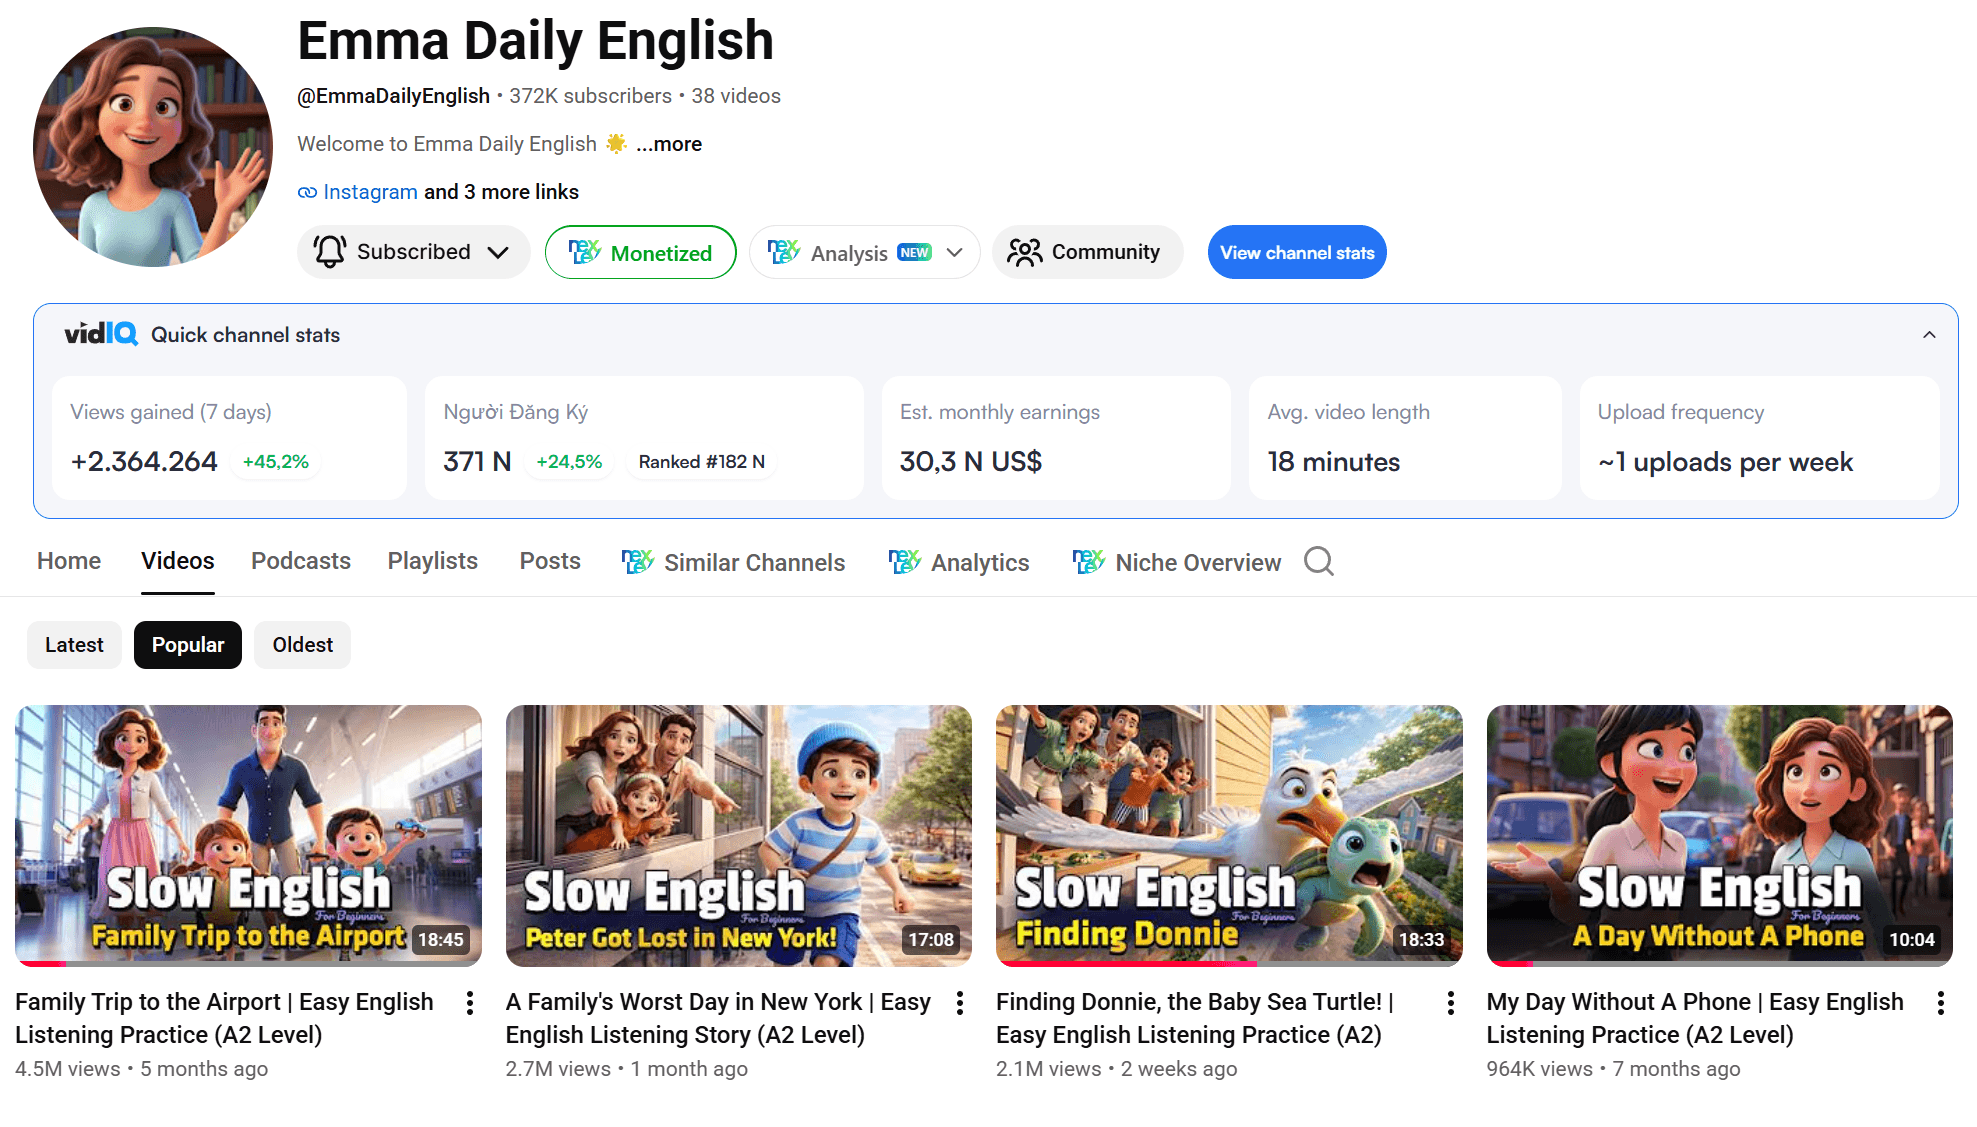Open the Niche Overview tab
The image size is (1977, 1127).
pos(1176,562)
